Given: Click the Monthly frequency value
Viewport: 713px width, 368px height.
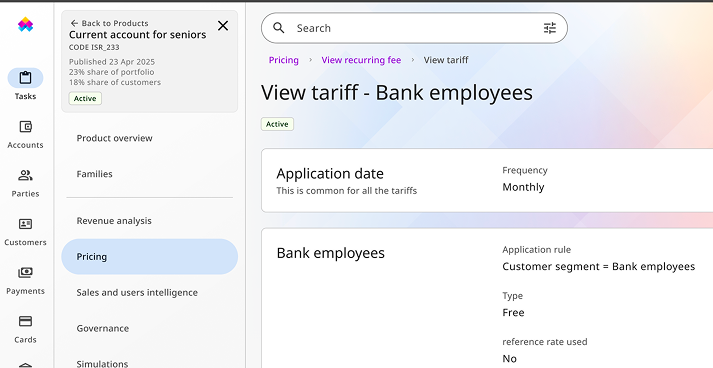Looking at the screenshot, I should 523,187.
